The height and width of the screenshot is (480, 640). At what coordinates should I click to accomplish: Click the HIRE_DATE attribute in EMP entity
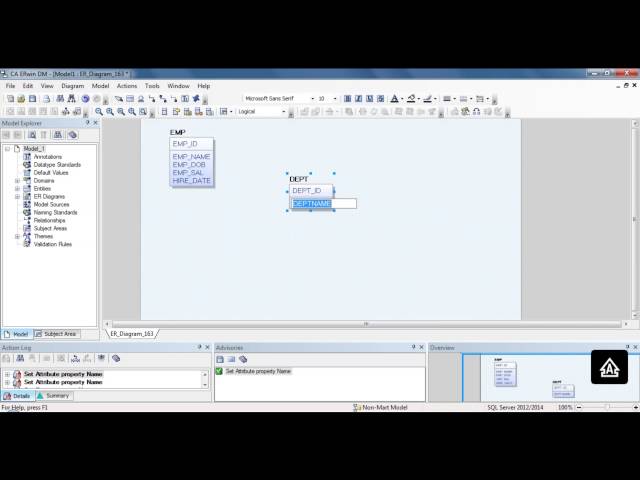point(191,180)
